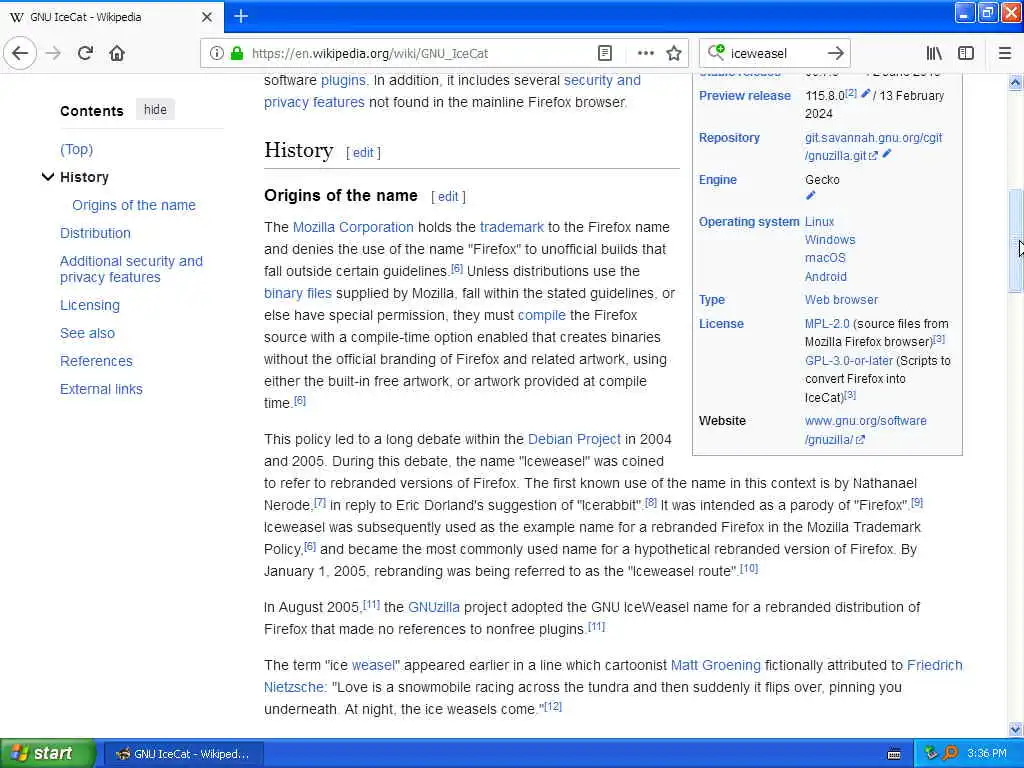Collapse the History section chevron in Contents
The width and height of the screenshot is (1024, 768).
[x=48, y=176]
